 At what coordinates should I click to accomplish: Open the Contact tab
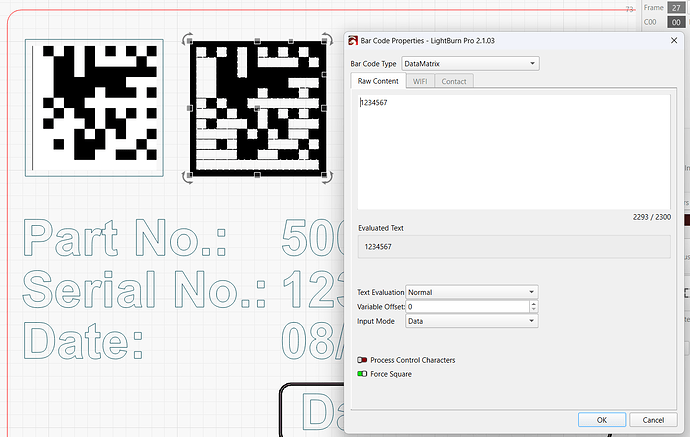tap(454, 81)
